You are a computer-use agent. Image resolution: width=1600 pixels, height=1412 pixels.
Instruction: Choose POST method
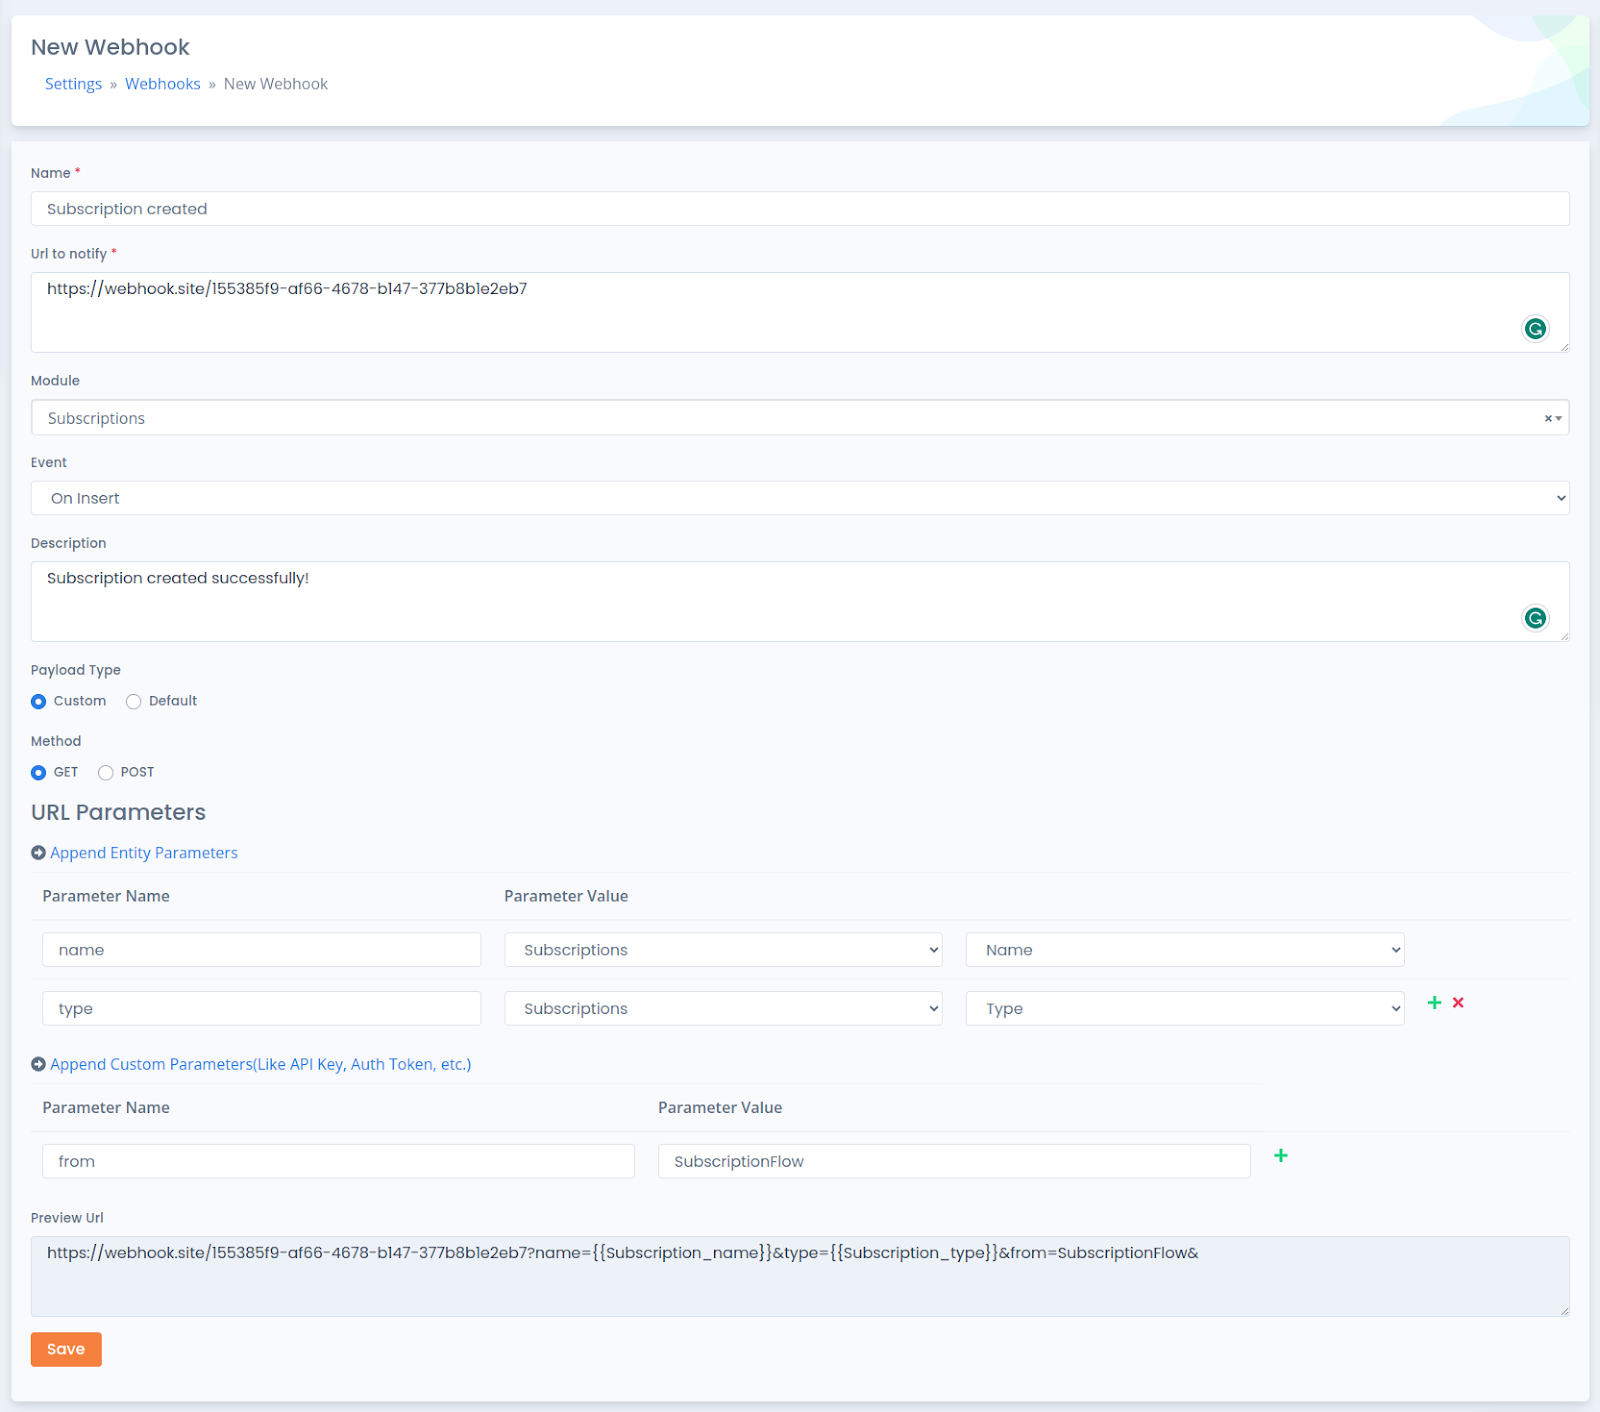pyautogui.click(x=105, y=773)
